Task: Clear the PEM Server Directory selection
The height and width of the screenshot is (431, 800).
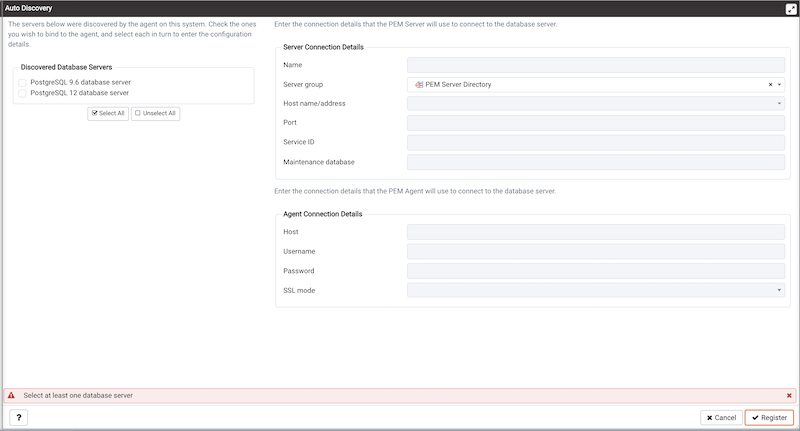Action: pos(770,85)
